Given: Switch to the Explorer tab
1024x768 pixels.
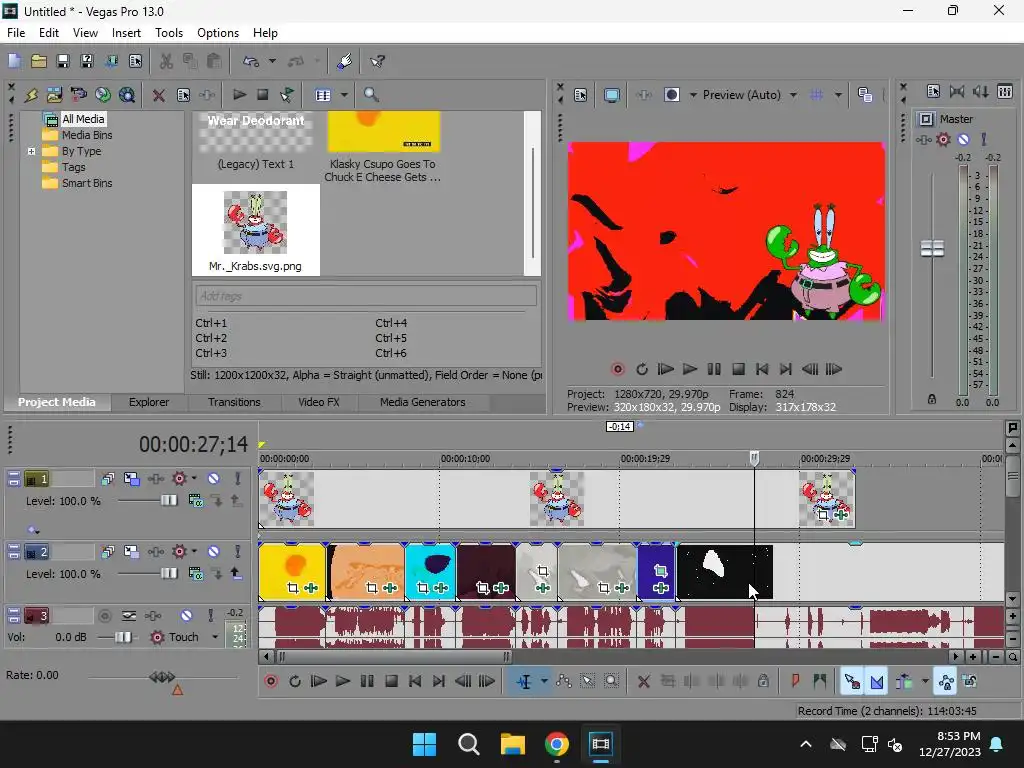Looking at the screenshot, I should point(149,402).
